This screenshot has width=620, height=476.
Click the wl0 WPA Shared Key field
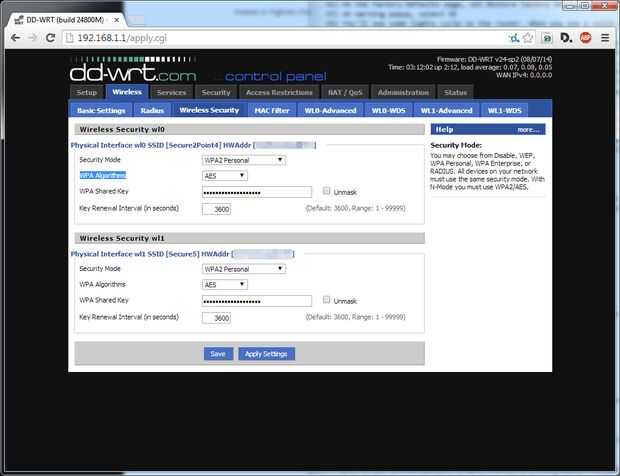[x=257, y=192]
